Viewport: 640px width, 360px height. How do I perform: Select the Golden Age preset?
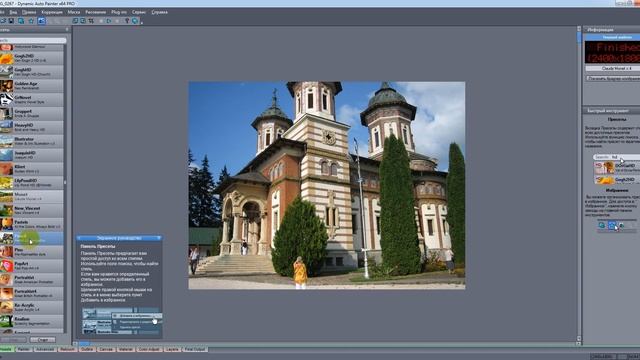[32, 86]
